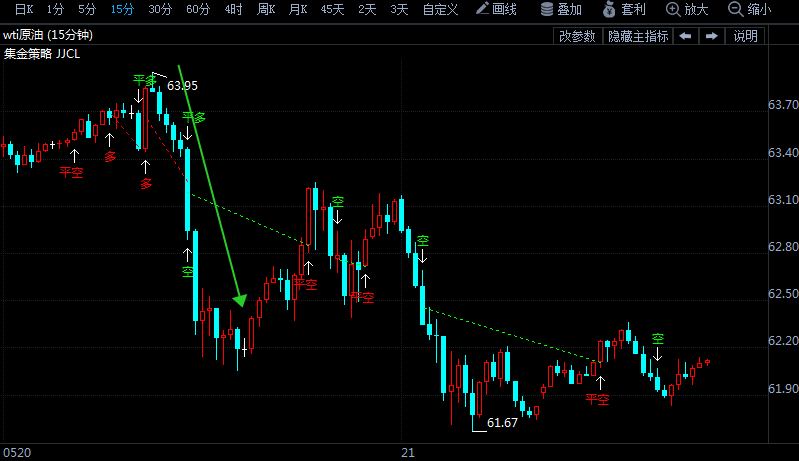Image resolution: width=799 pixels, height=461 pixels.
Task: Zoom out with the 缩小 magnifier
Action: [750, 9]
